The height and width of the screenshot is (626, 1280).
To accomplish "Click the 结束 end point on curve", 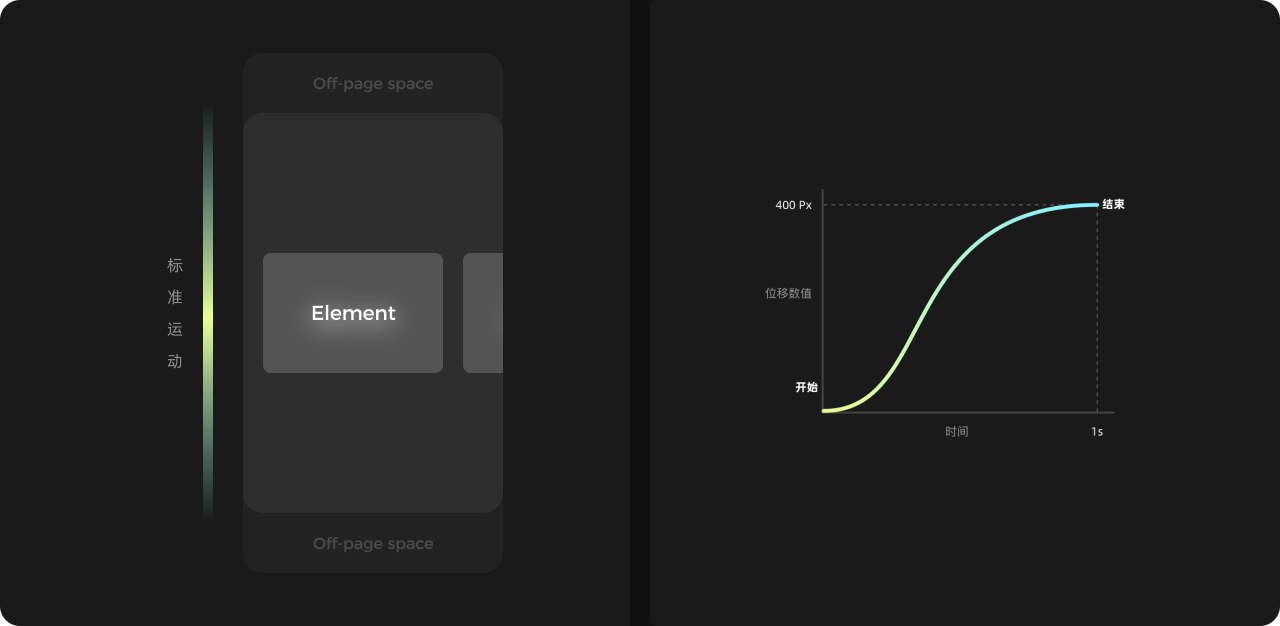I will click(x=1113, y=204).
